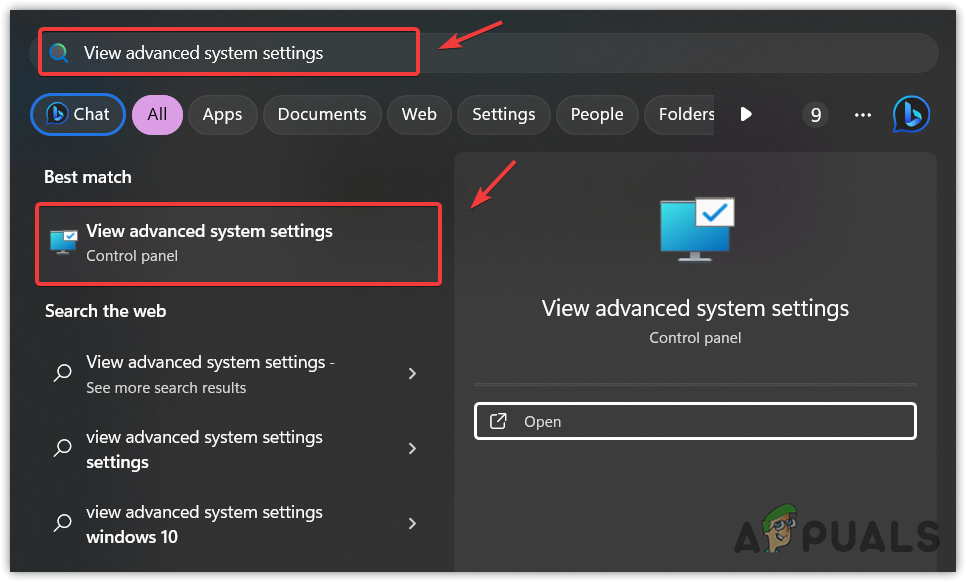Click the 'Control panel' label in preview pane
This screenshot has width=966, height=582.
695,338
